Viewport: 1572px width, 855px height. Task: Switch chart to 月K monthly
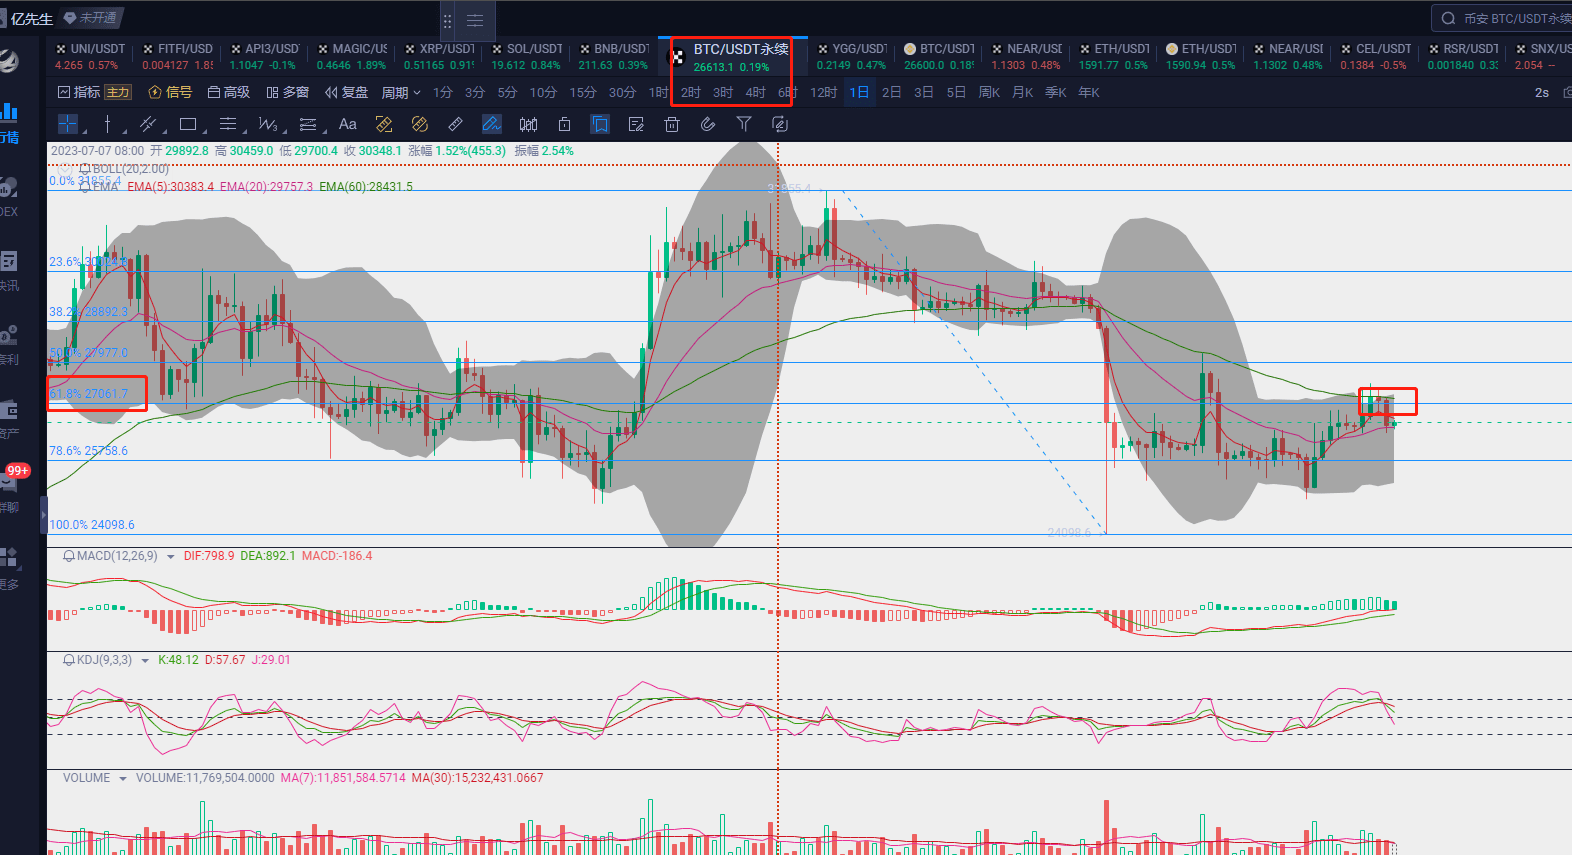point(1022,92)
